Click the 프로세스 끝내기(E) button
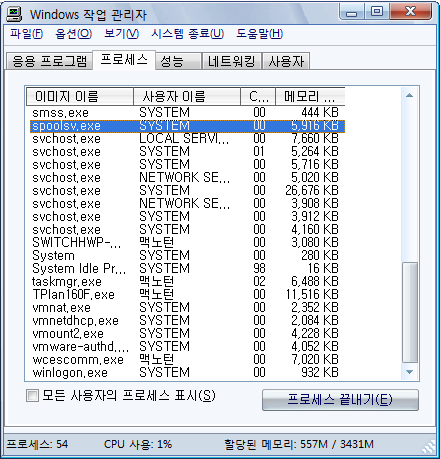 [340, 400]
